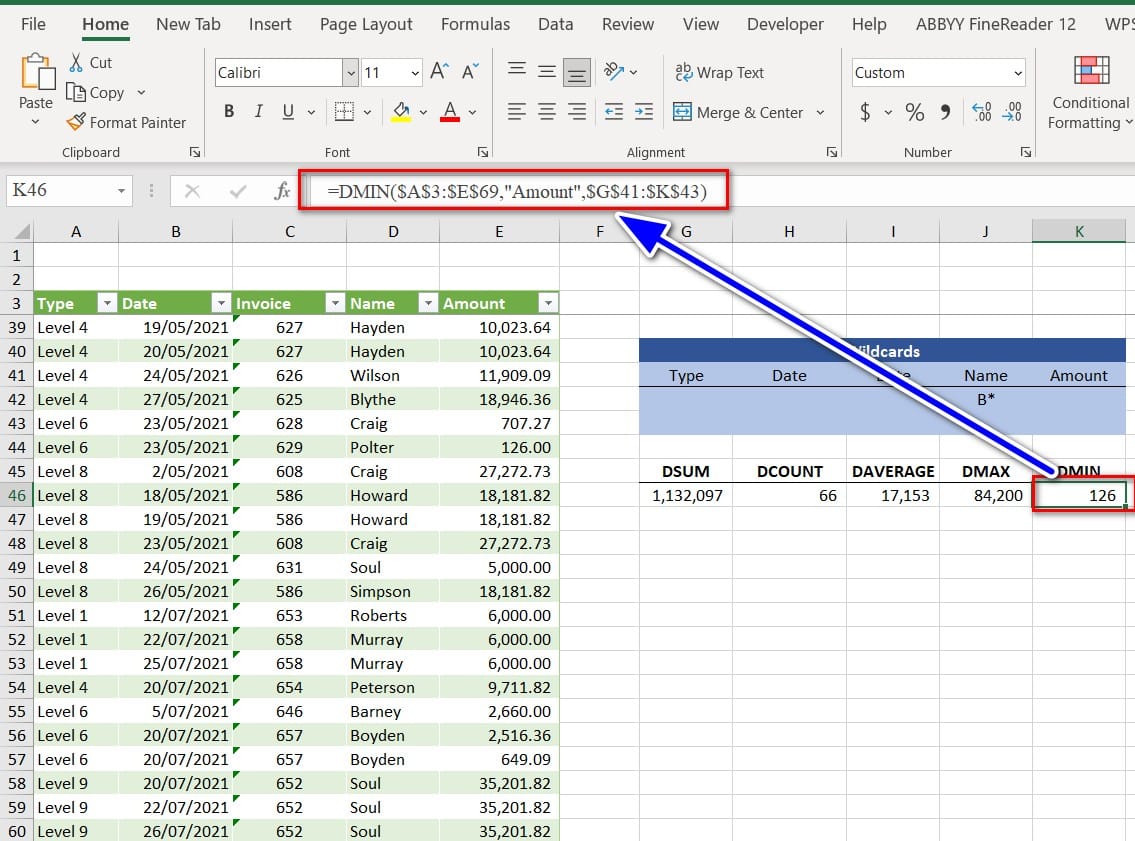Click the Increase Indent icon

[644, 112]
